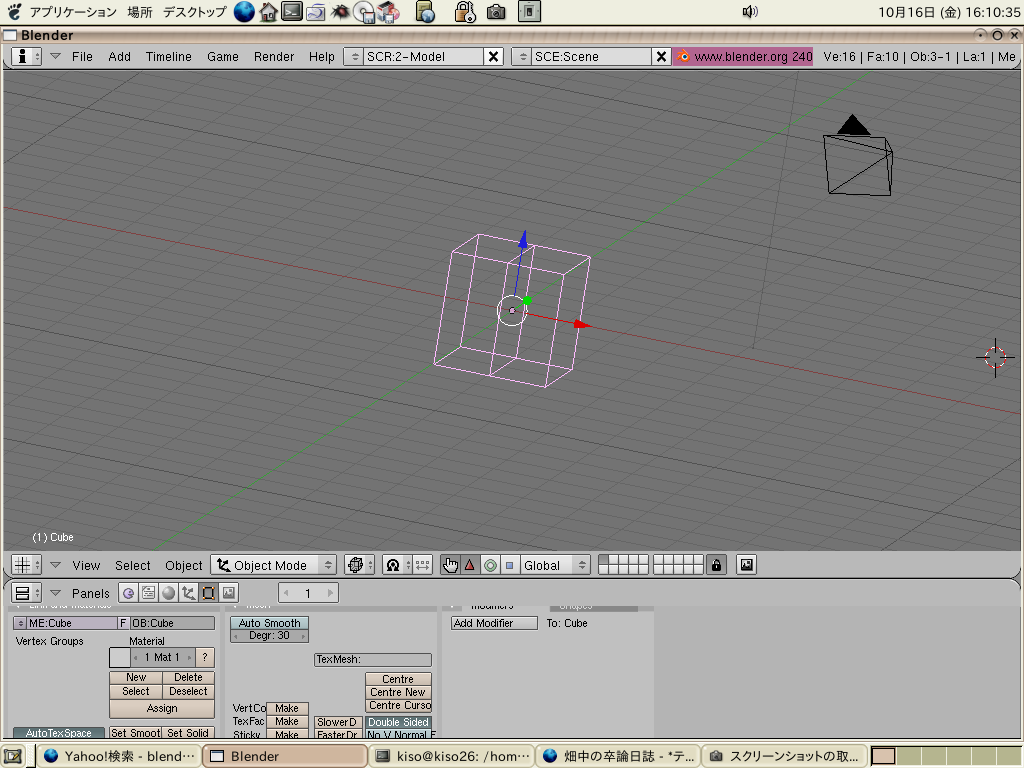
Task: Open the pivot point selector icon
Action: [x=397, y=565]
